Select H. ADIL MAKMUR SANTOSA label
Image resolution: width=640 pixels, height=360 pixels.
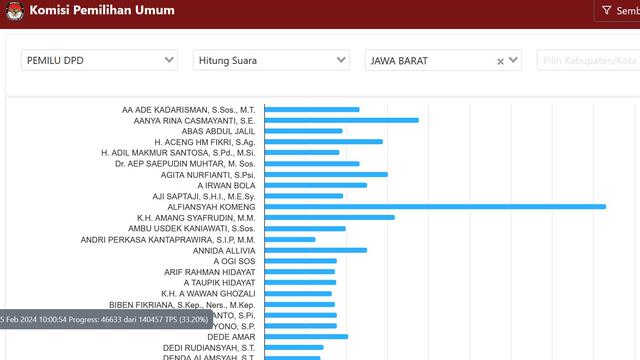pyautogui.click(x=178, y=153)
